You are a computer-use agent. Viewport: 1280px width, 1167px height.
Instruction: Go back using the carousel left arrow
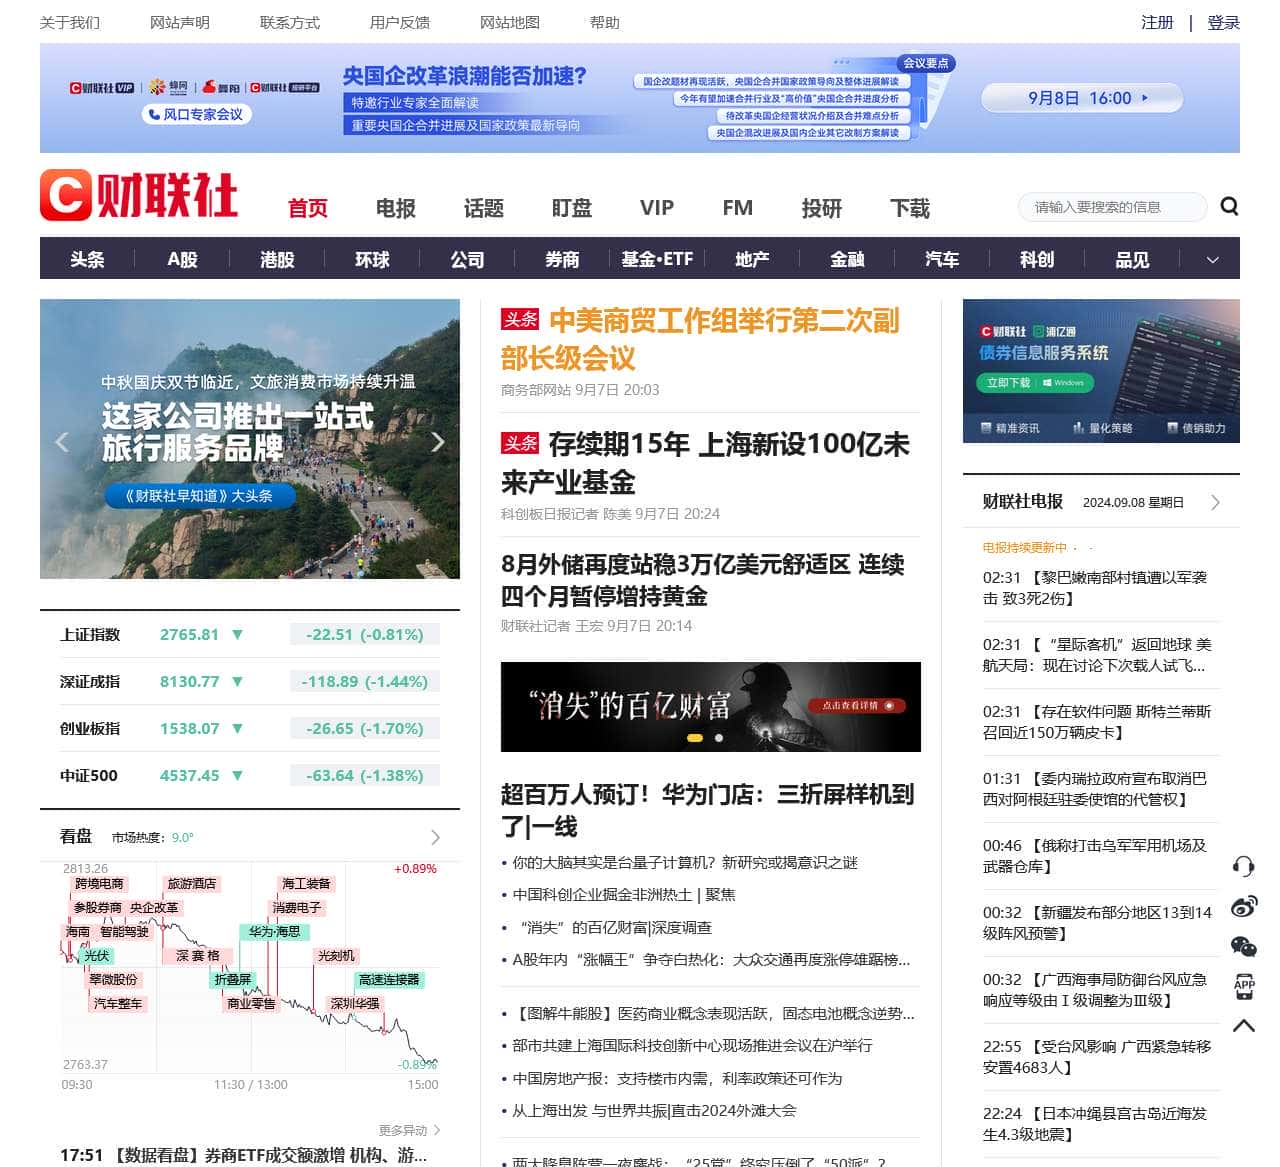click(62, 441)
